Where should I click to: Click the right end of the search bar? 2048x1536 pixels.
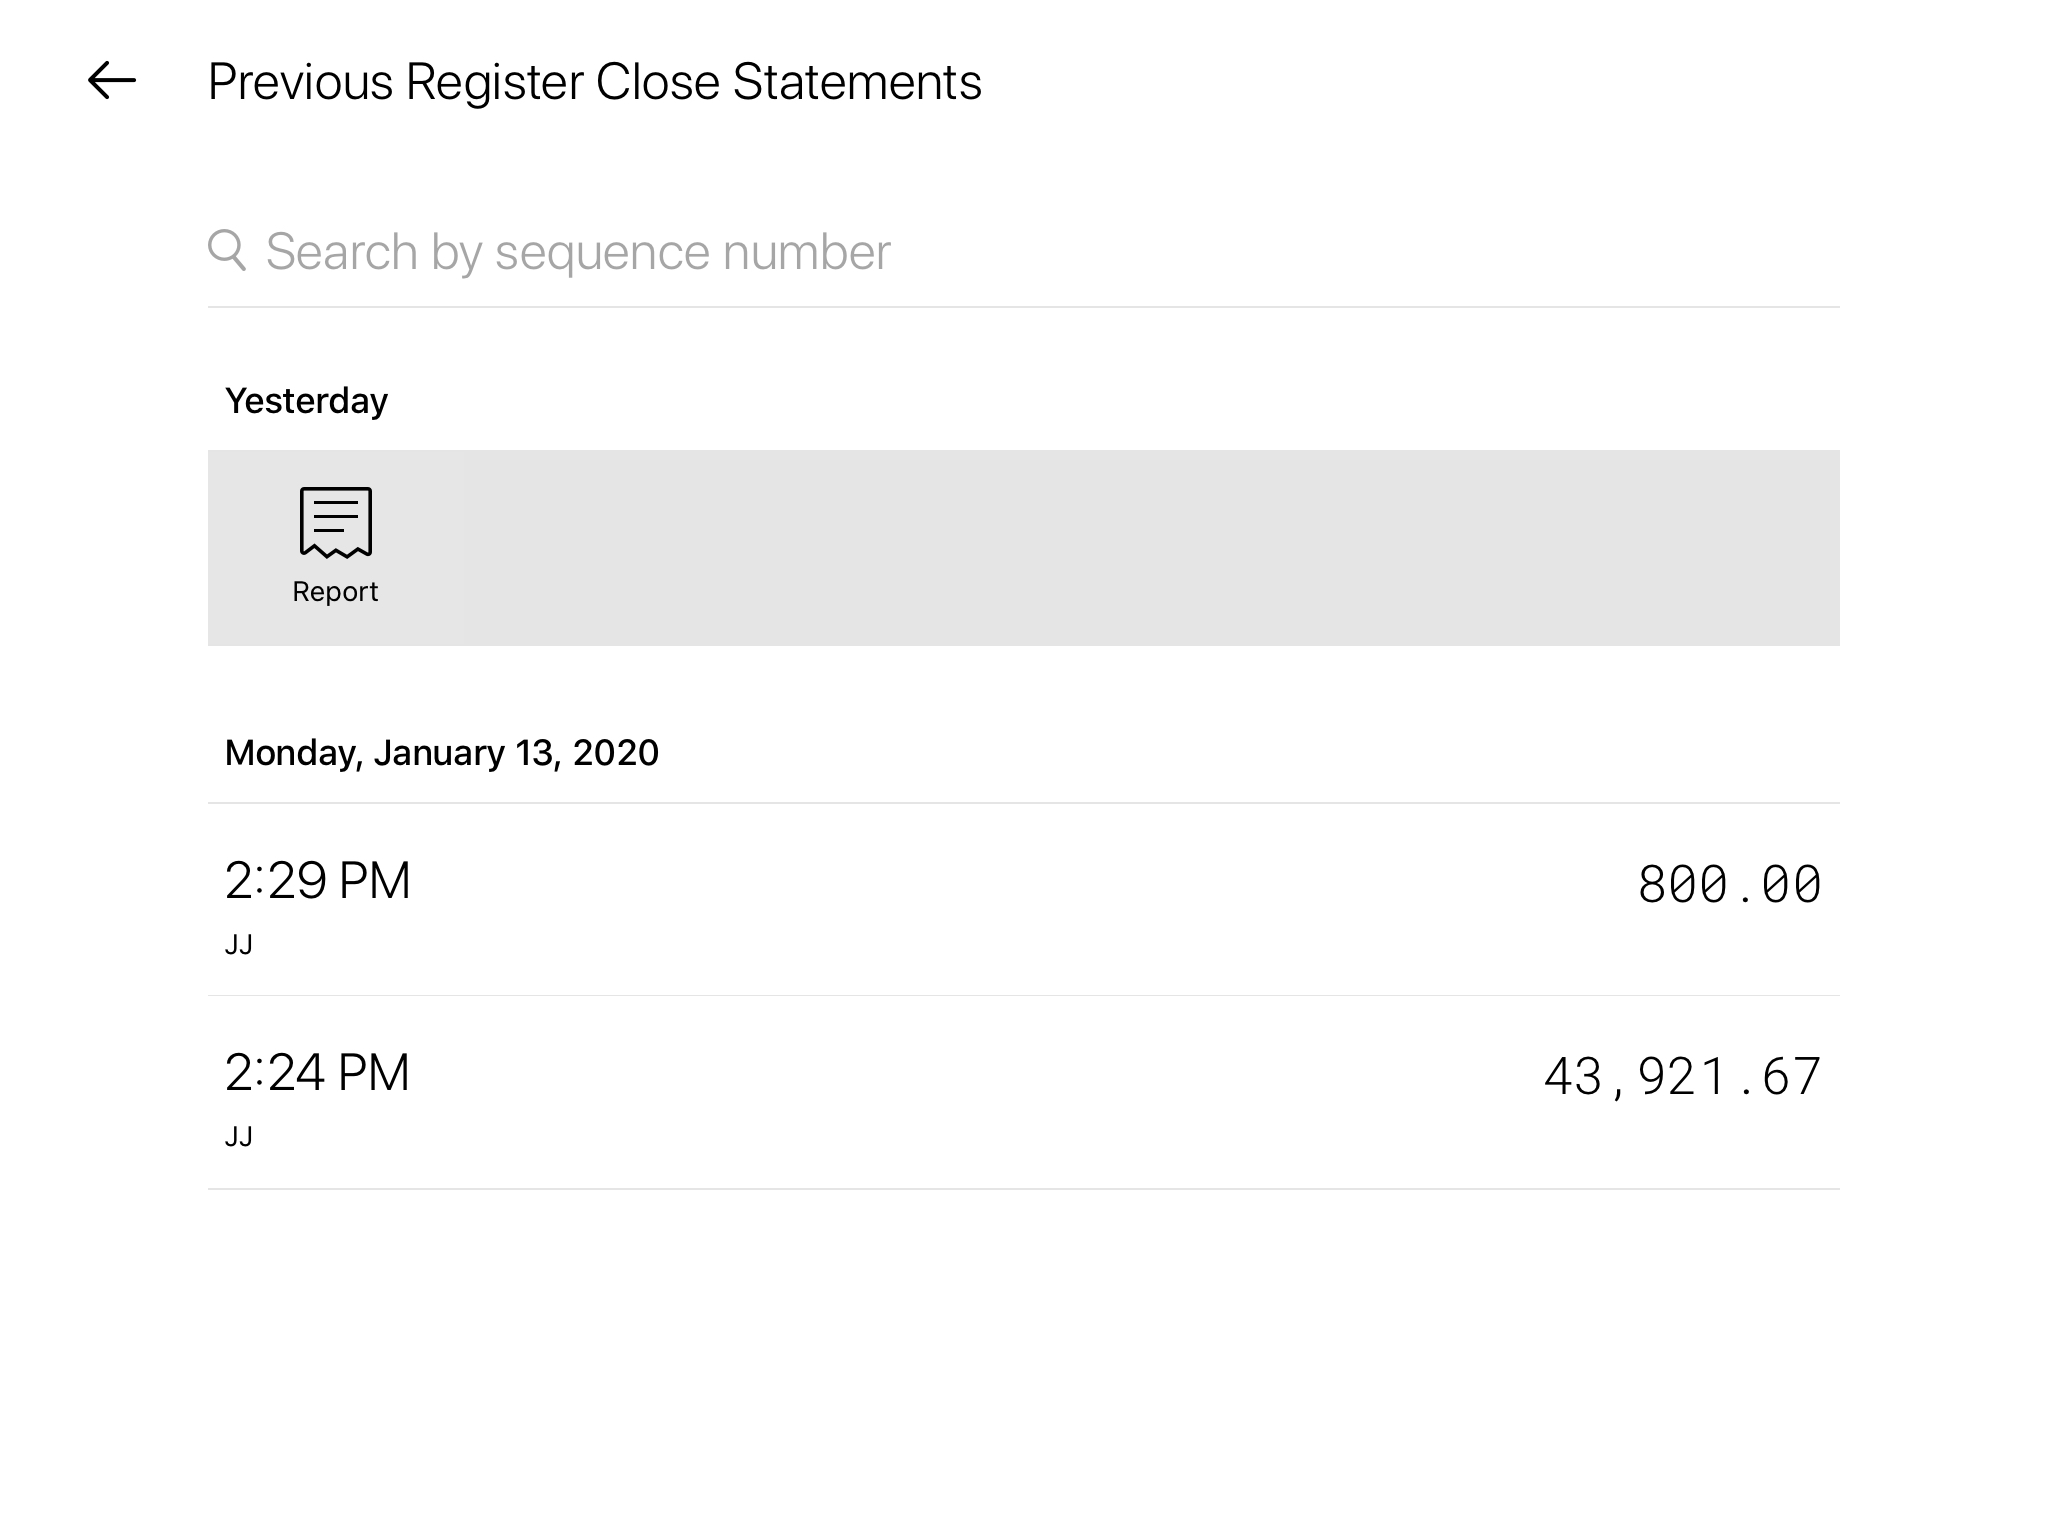(1780, 252)
